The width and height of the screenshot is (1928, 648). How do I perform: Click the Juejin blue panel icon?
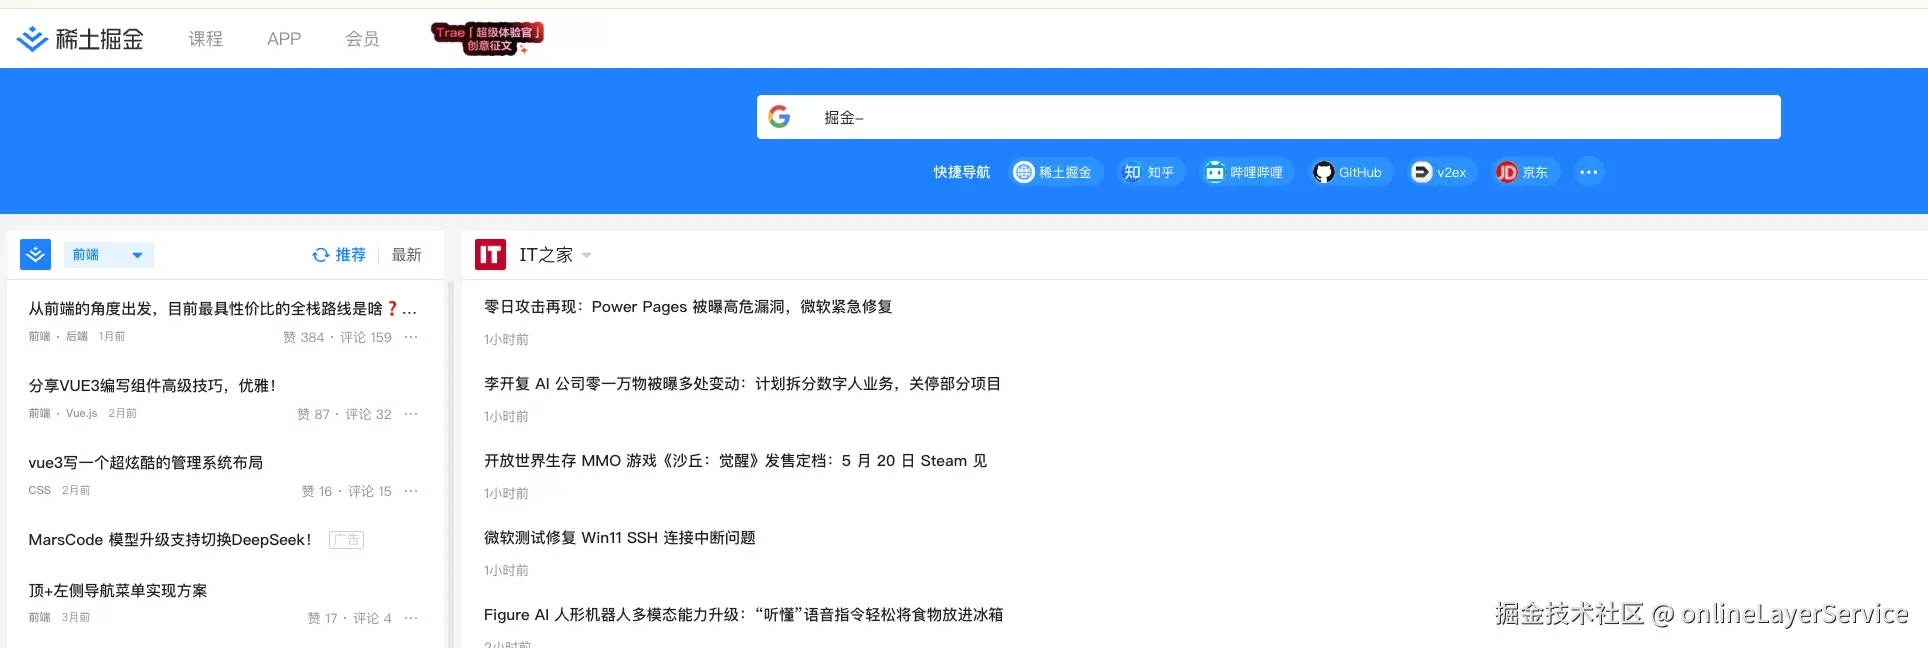36,255
